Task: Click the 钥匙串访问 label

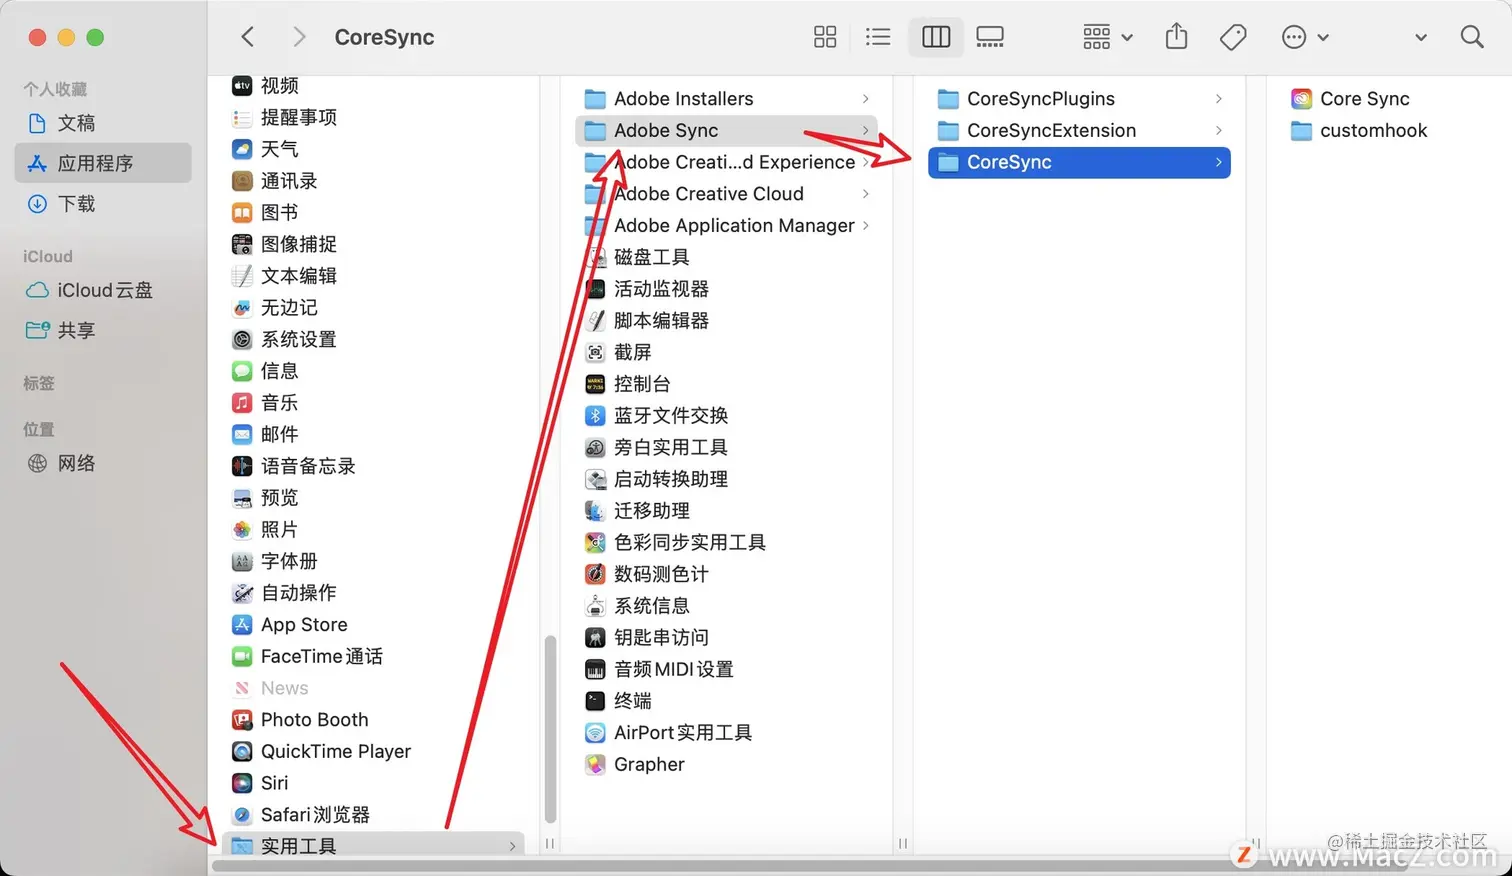Action: click(x=661, y=638)
